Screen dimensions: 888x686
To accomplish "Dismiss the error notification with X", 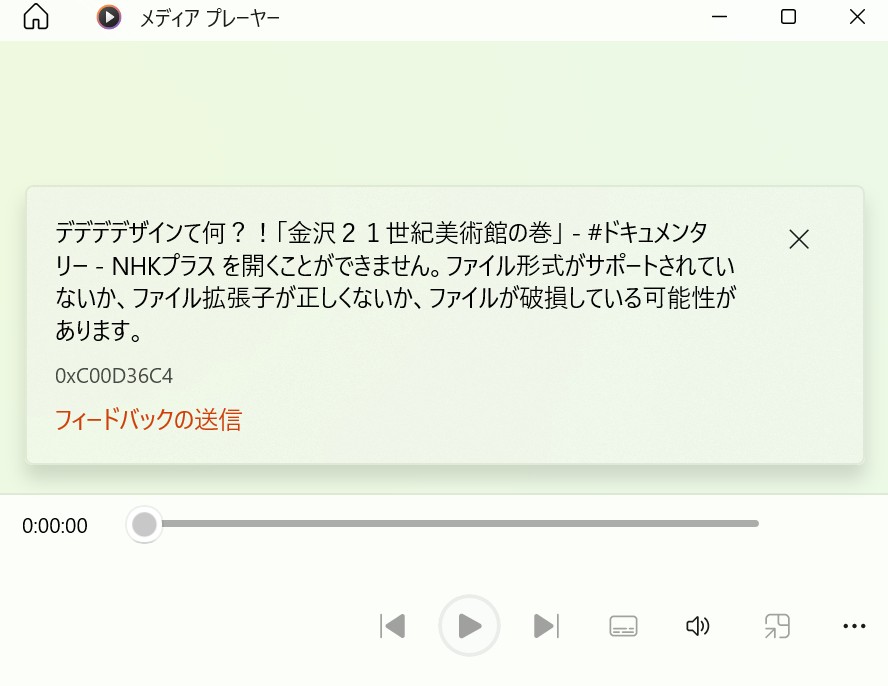I will click(799, 240).
